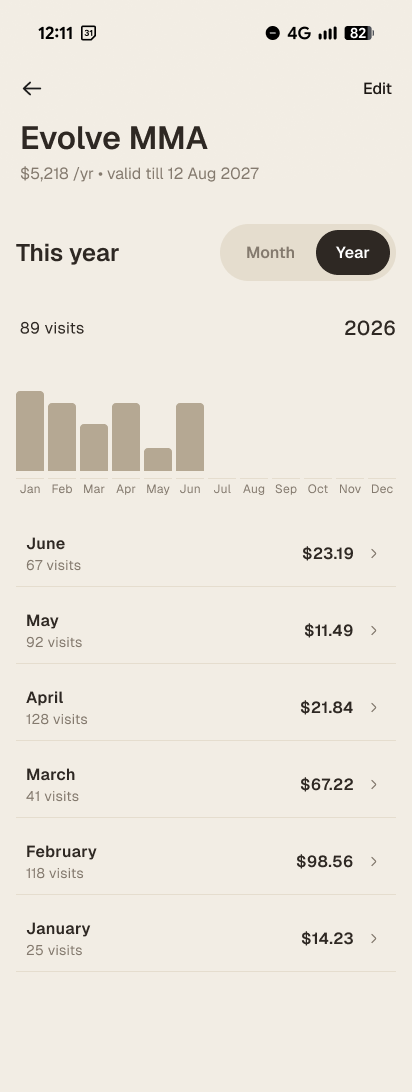
Task: Expand April row chevron
Action: 374,708
